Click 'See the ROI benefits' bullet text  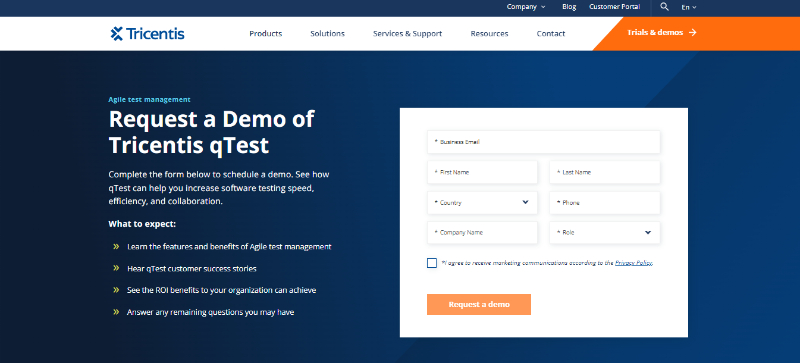coord(221,290)
